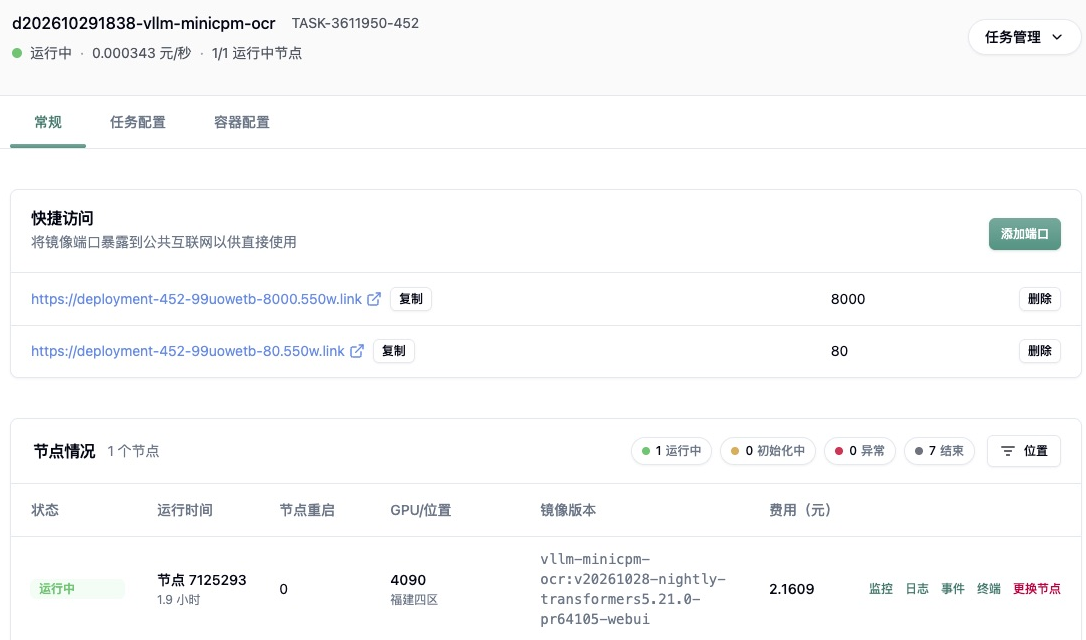Open the deployment link ending in 80.550w.link

[x=188, y=351]
